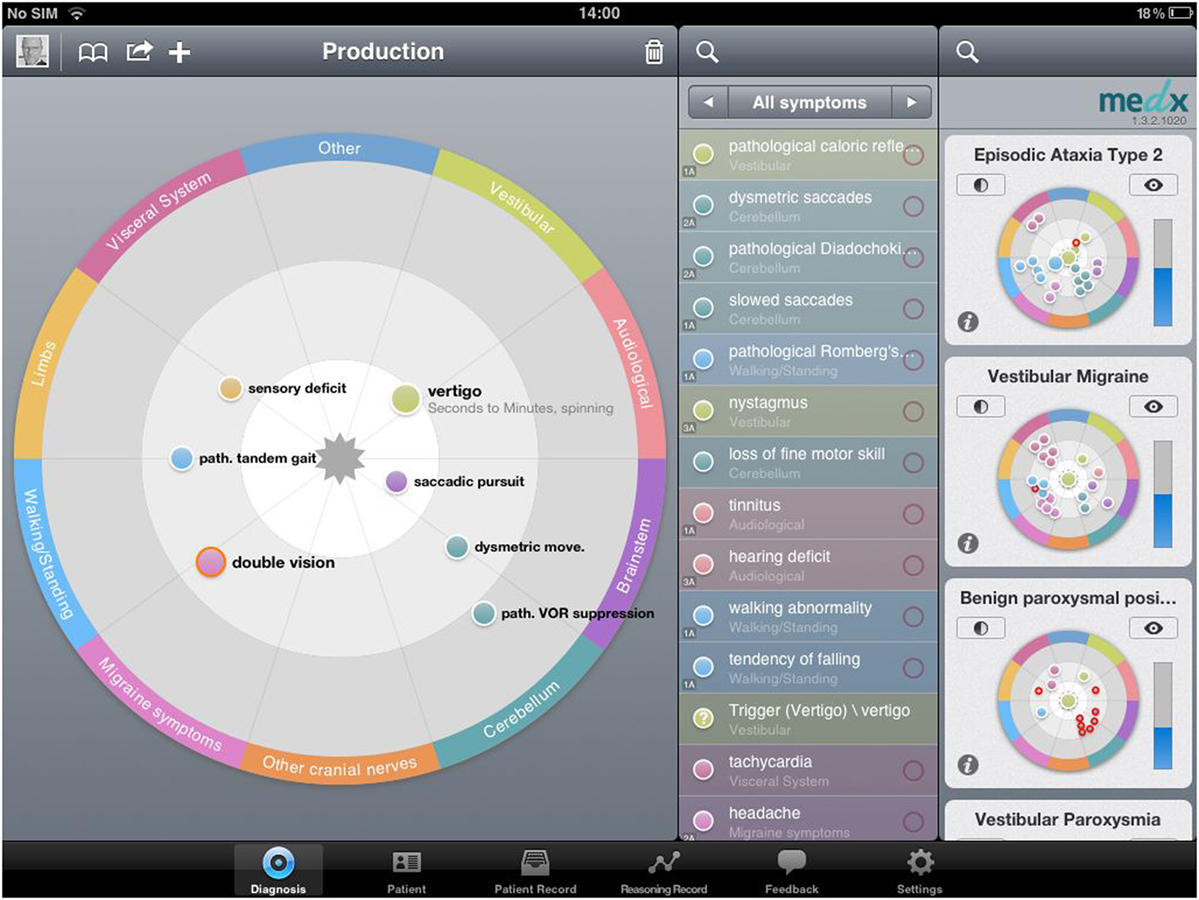1199x900 pixels.
Task: Tap the path. tandem gait dot
Action: (x=181, y=458)
